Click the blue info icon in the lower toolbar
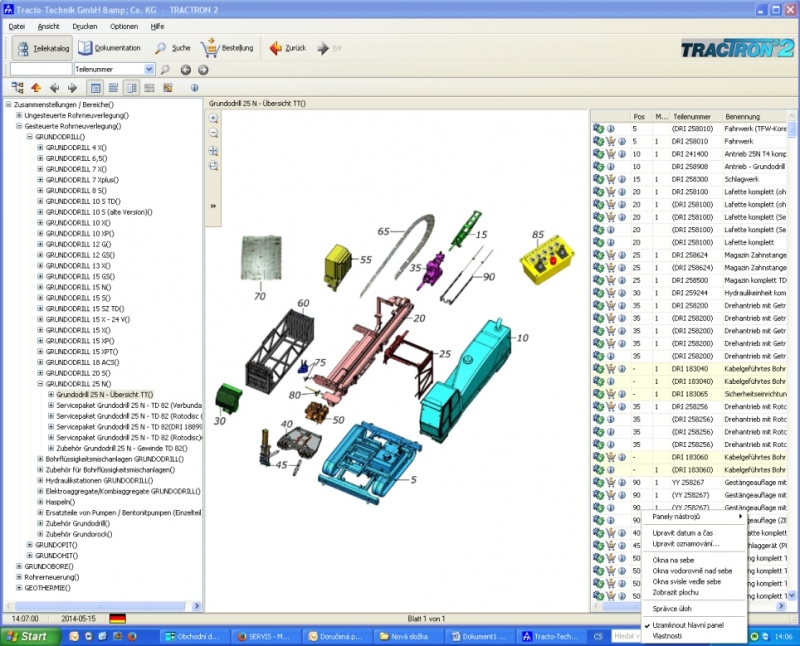The height and width of the screenshot is (646, 800). (x=194, y=88)
